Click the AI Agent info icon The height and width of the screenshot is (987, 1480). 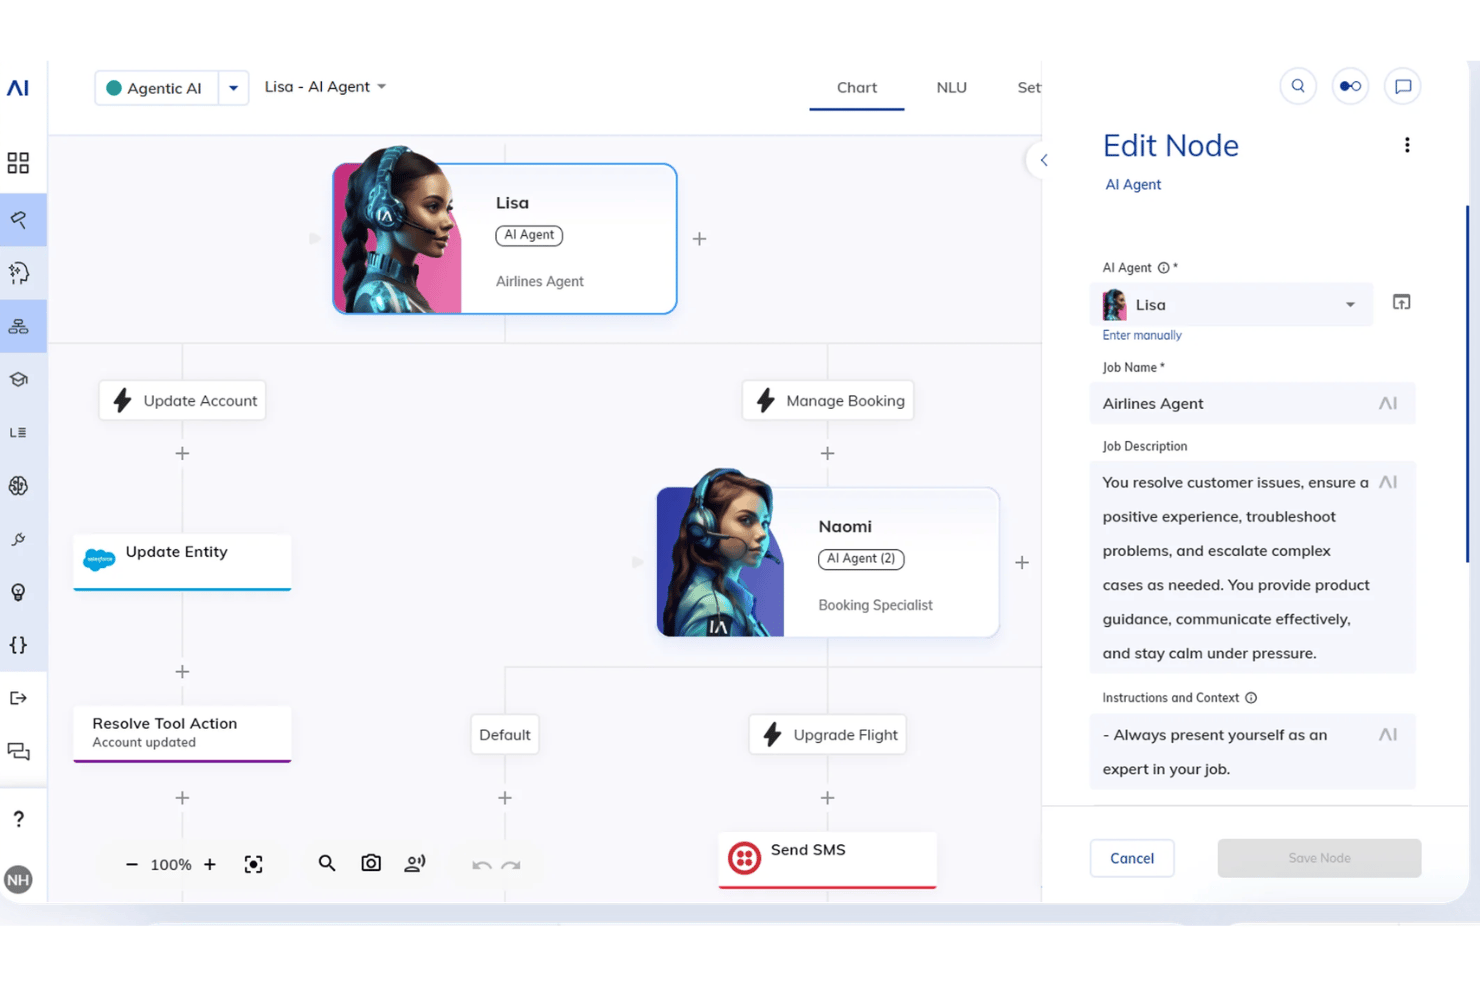1163,268
